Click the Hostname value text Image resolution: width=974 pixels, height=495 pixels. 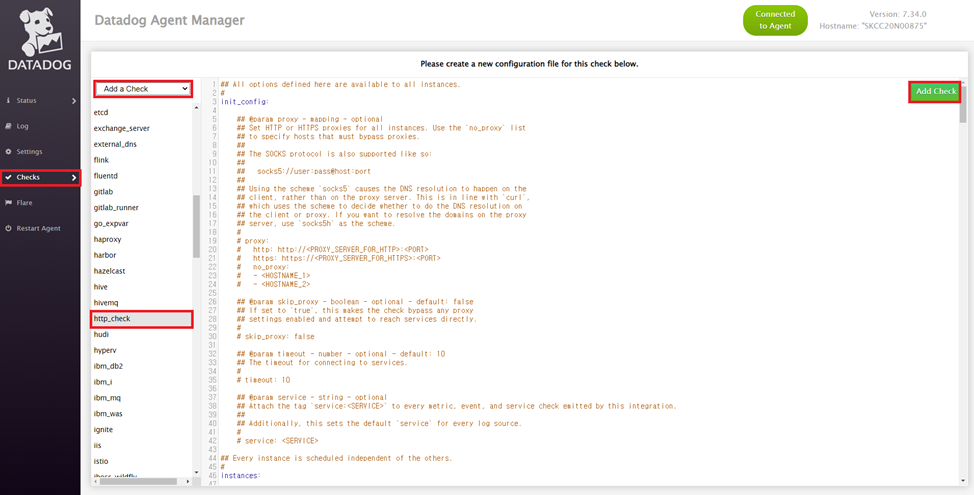click(896, 27)
